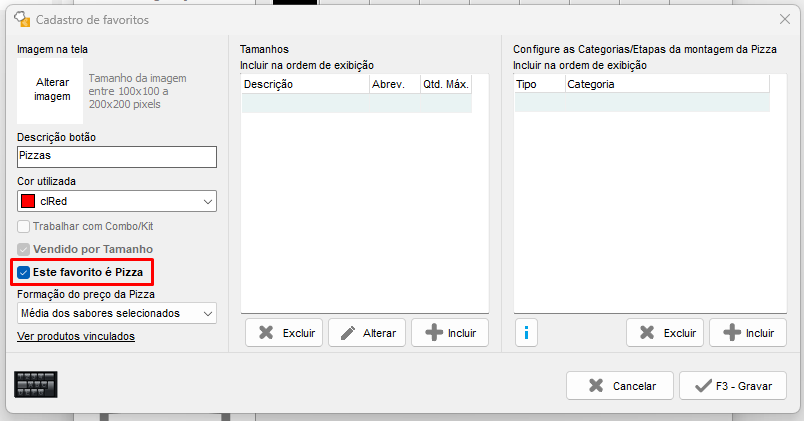Click the Cadastro de favoritos title icon
The height and width of the screenshot is (421, 804).
pos(20,19)
